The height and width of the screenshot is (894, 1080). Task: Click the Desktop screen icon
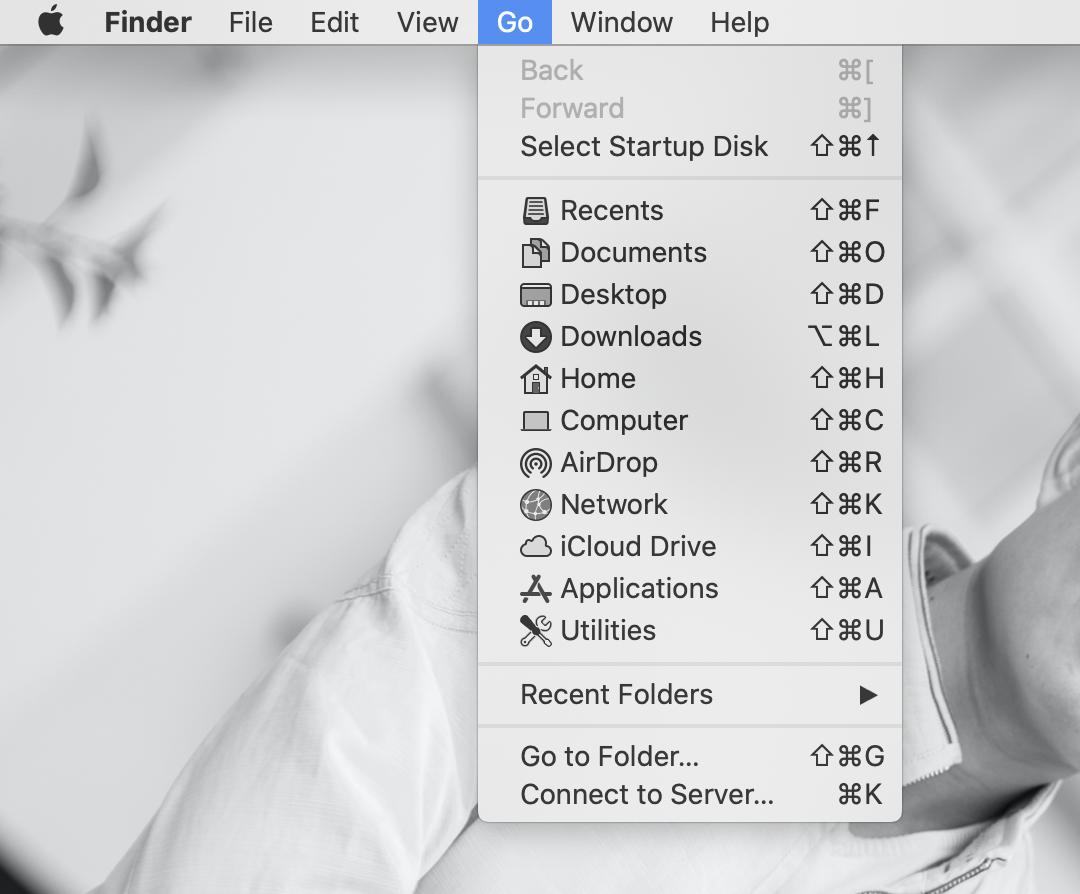point(535,295)
